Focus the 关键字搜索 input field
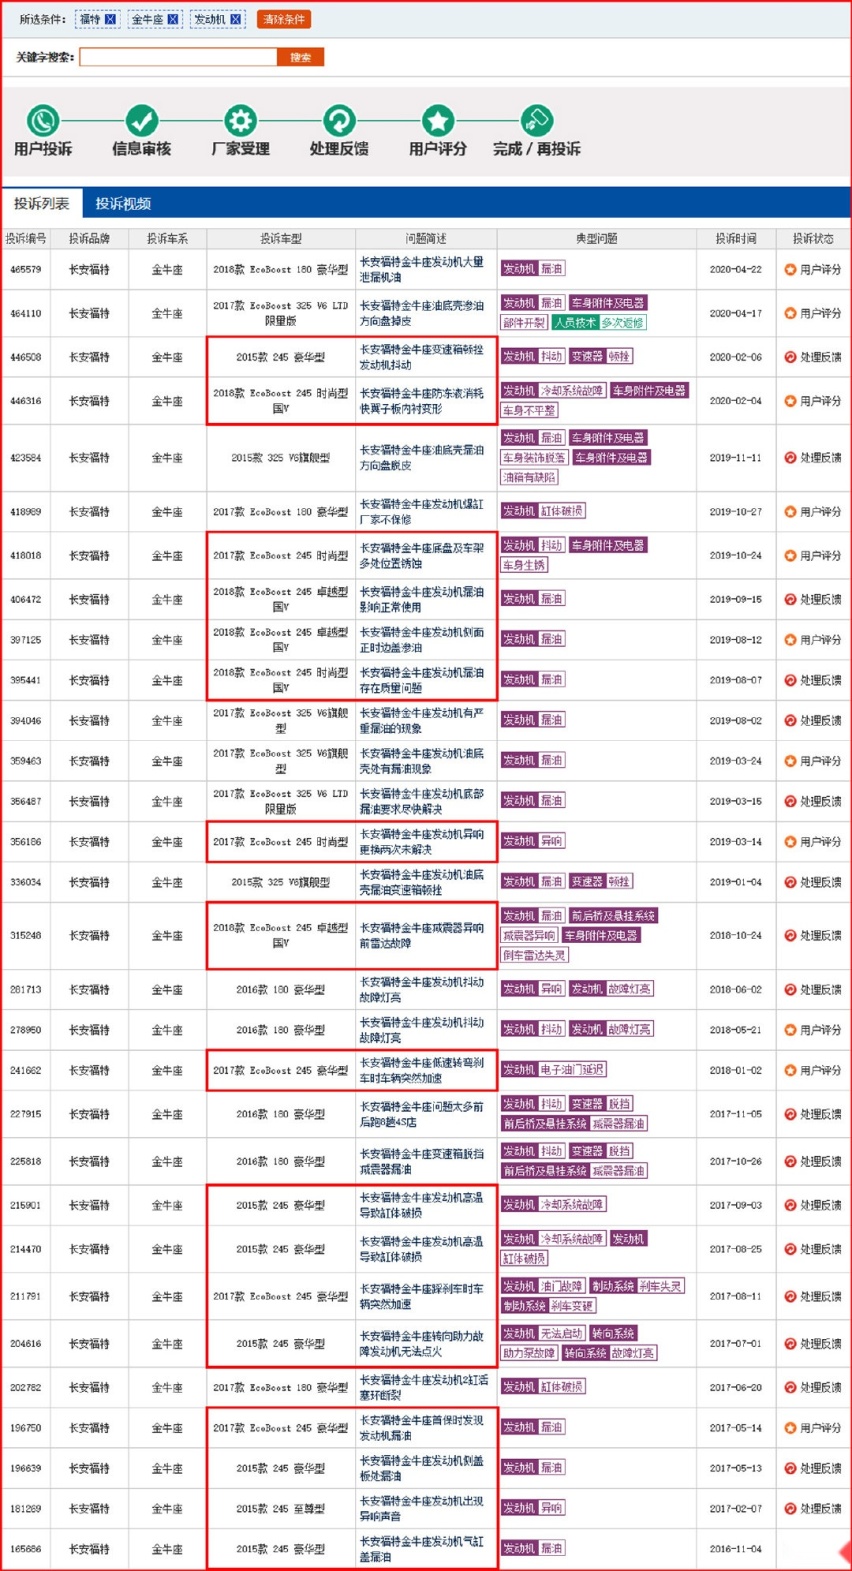852x1571 pixels. point(178,57)
